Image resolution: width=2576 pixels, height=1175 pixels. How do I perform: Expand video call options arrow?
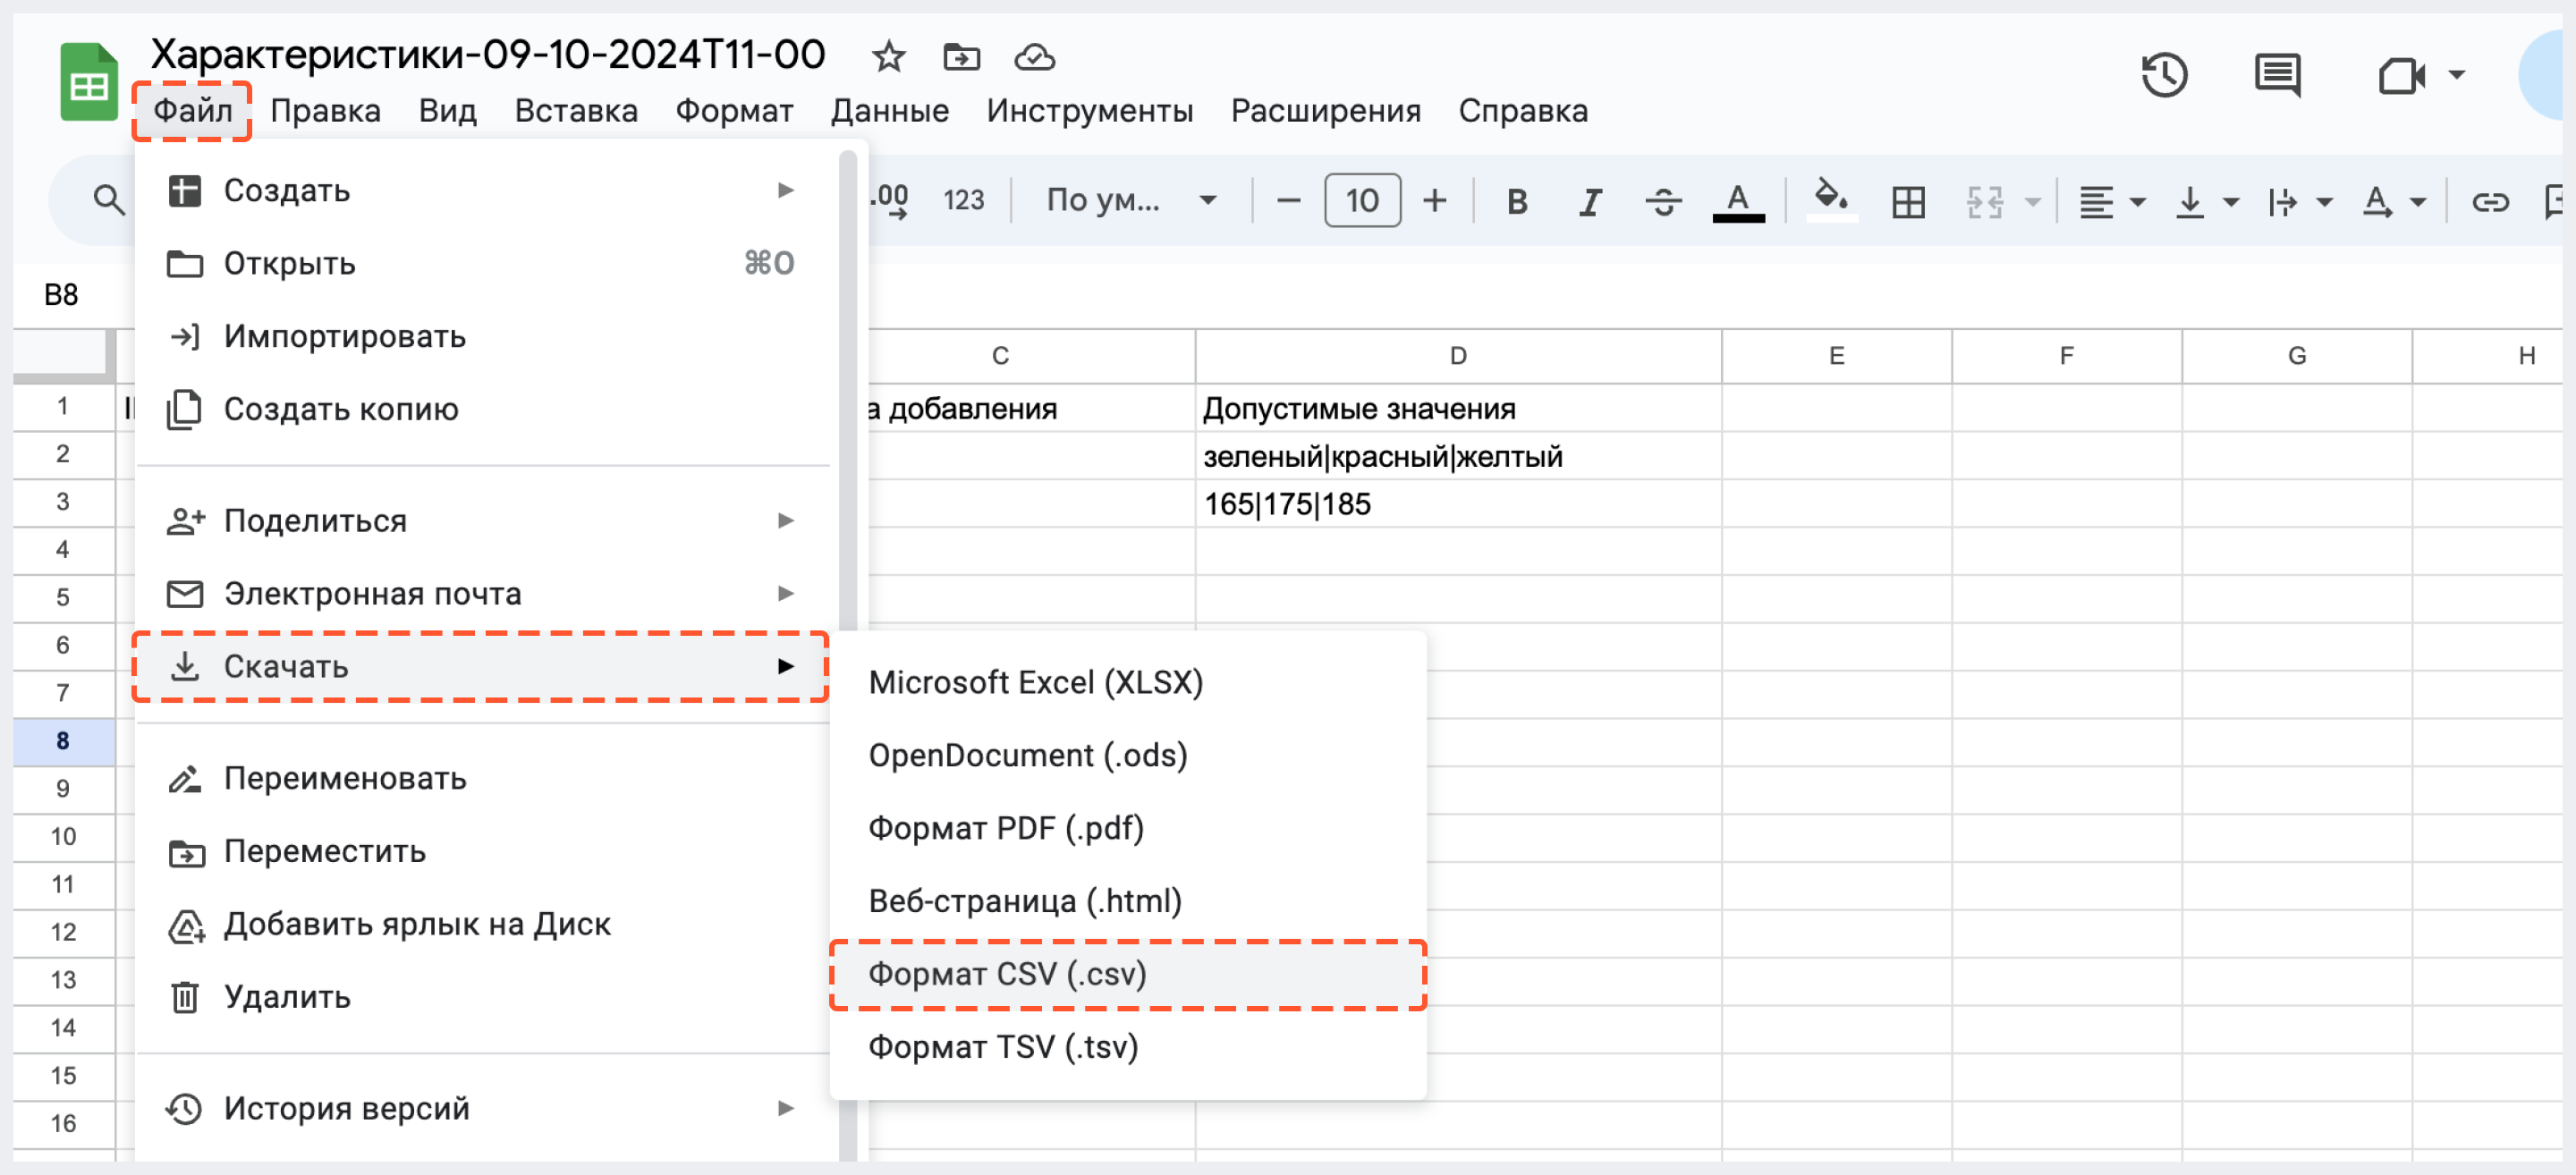pyautogui.click(x=2456, y=75)
